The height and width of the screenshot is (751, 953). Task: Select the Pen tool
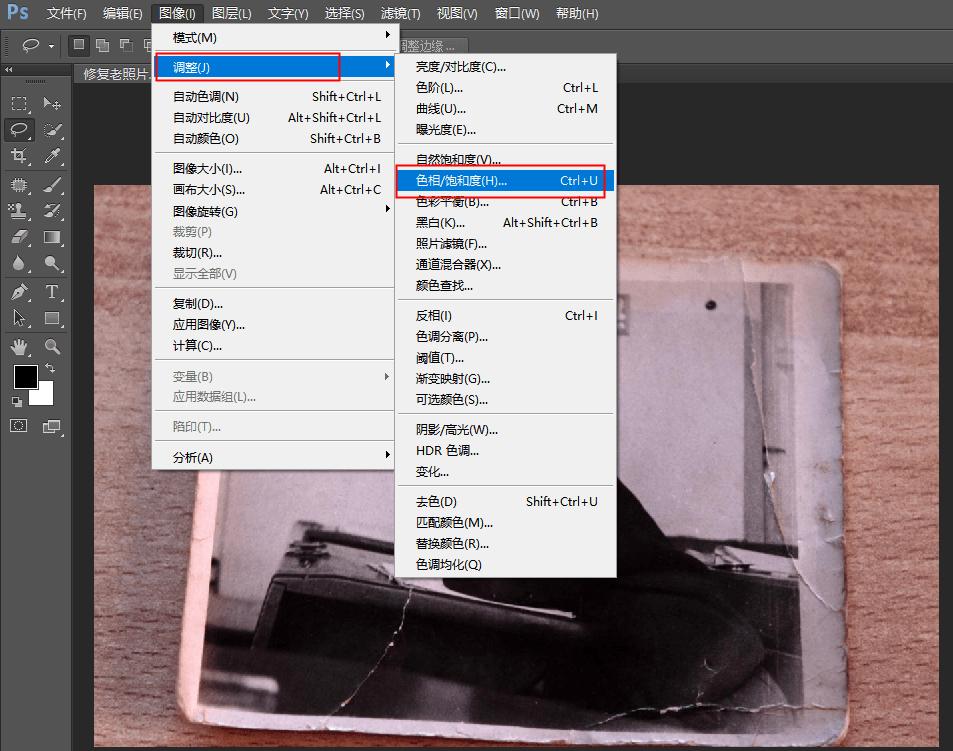19,292
